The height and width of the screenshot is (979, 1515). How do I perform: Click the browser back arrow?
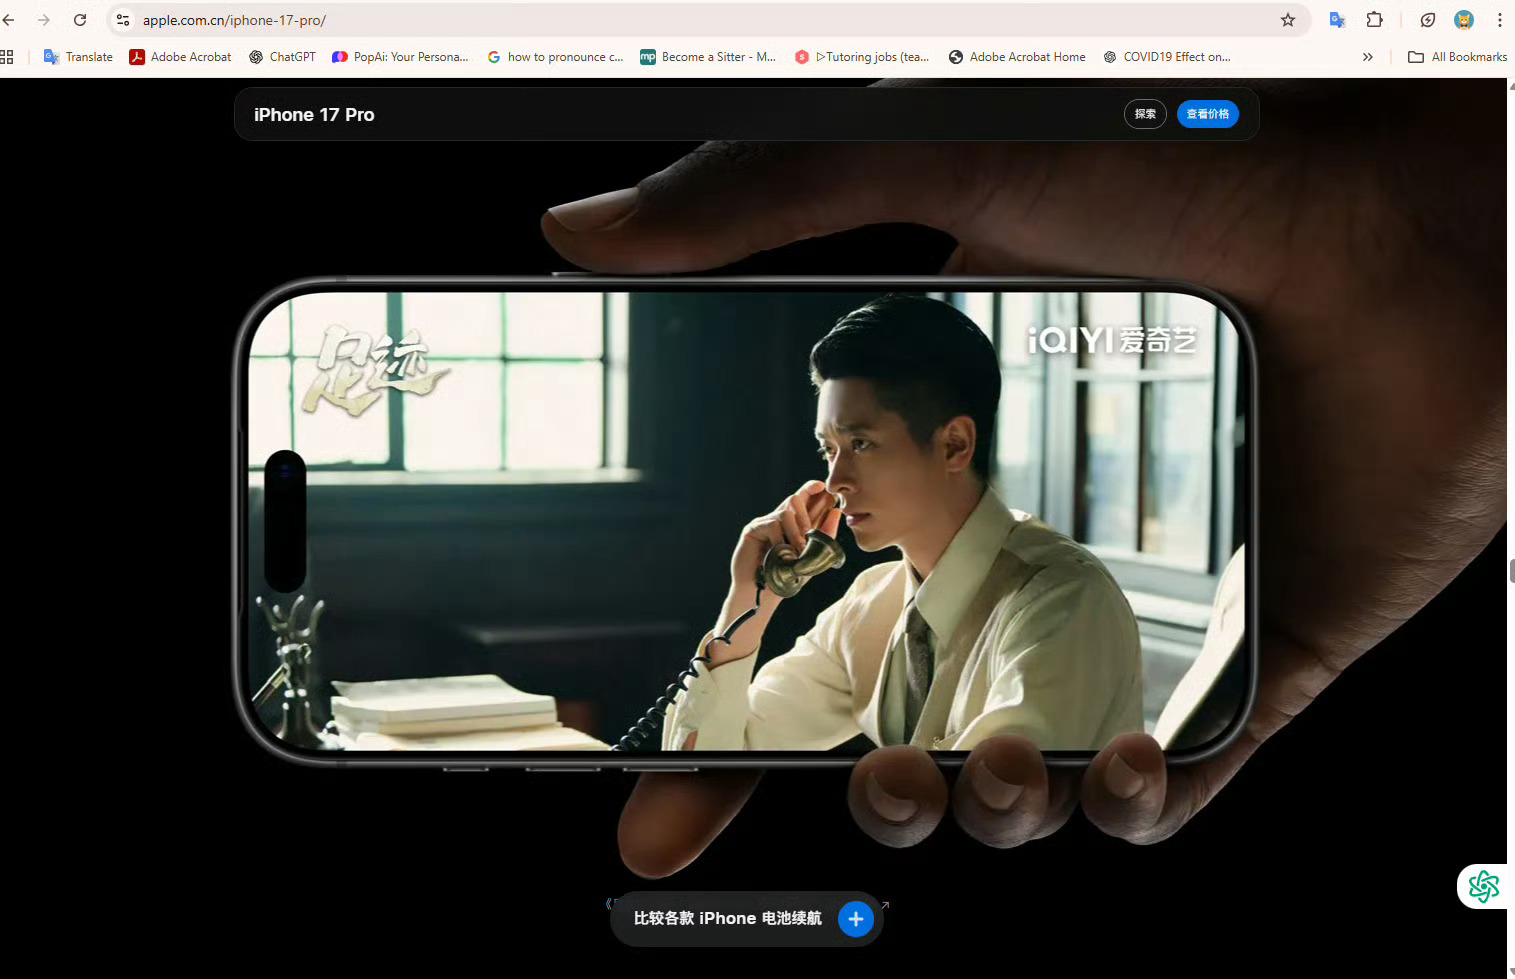[x=9, y=20]
